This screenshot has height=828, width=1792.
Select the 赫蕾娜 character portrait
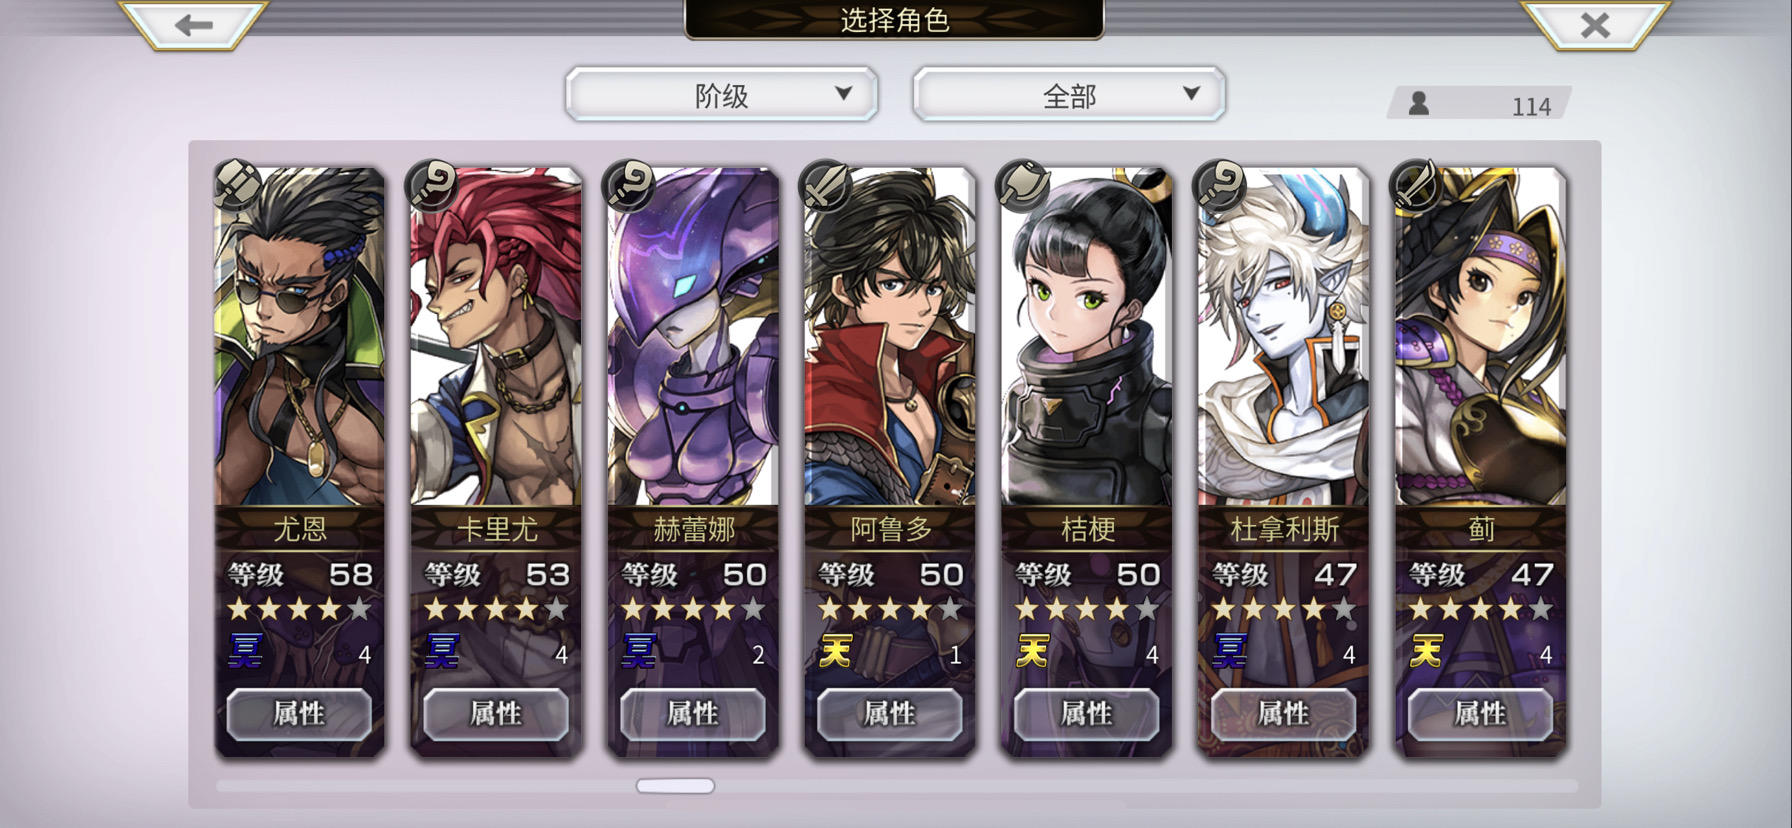click(693, 337)
